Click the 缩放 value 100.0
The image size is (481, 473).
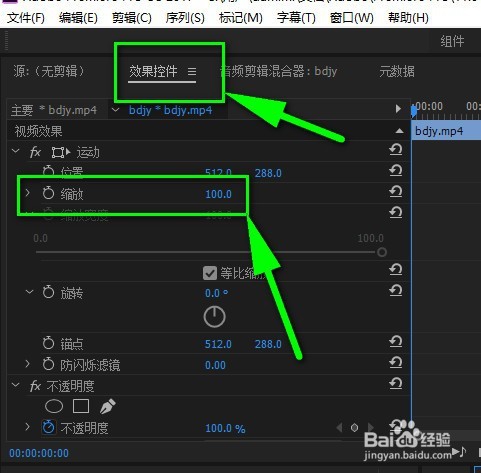pyautogui.click(x=218, y=194)
